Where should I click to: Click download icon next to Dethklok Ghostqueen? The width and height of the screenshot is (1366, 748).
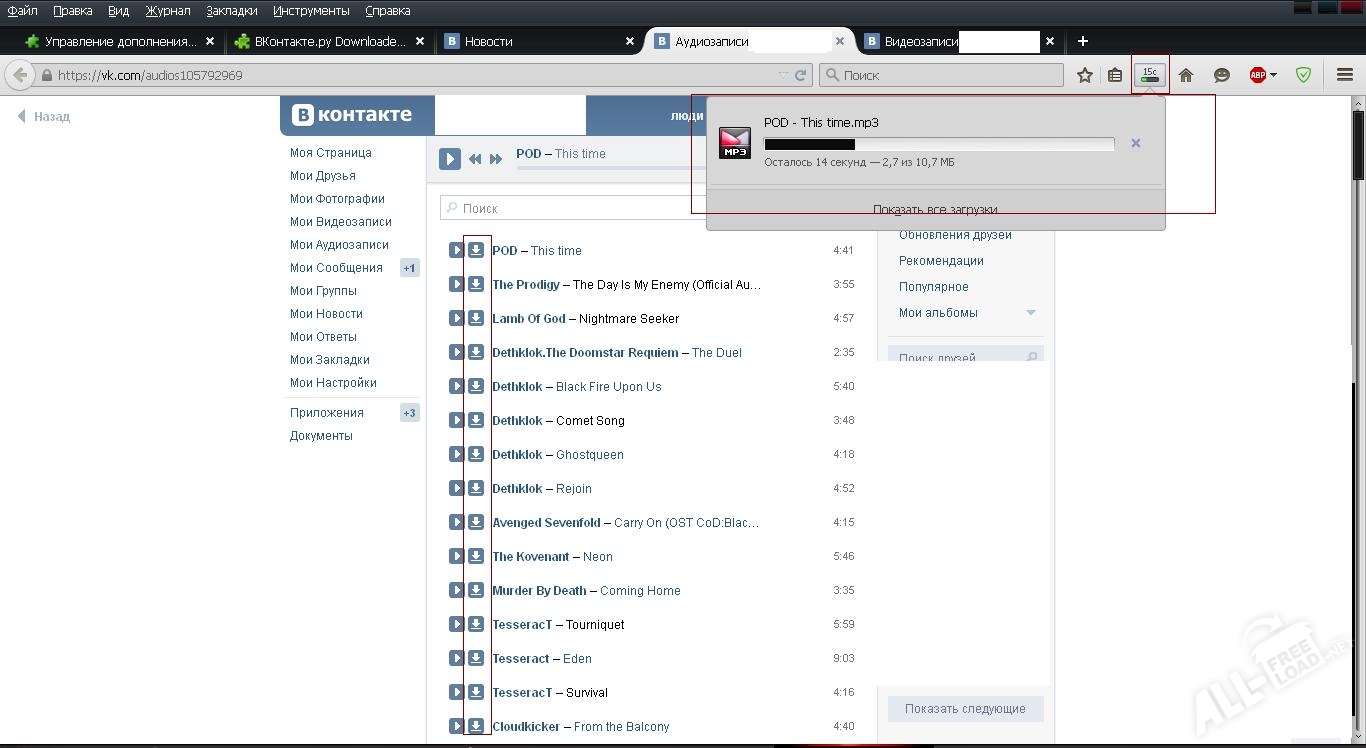click(x=476, y=454)
